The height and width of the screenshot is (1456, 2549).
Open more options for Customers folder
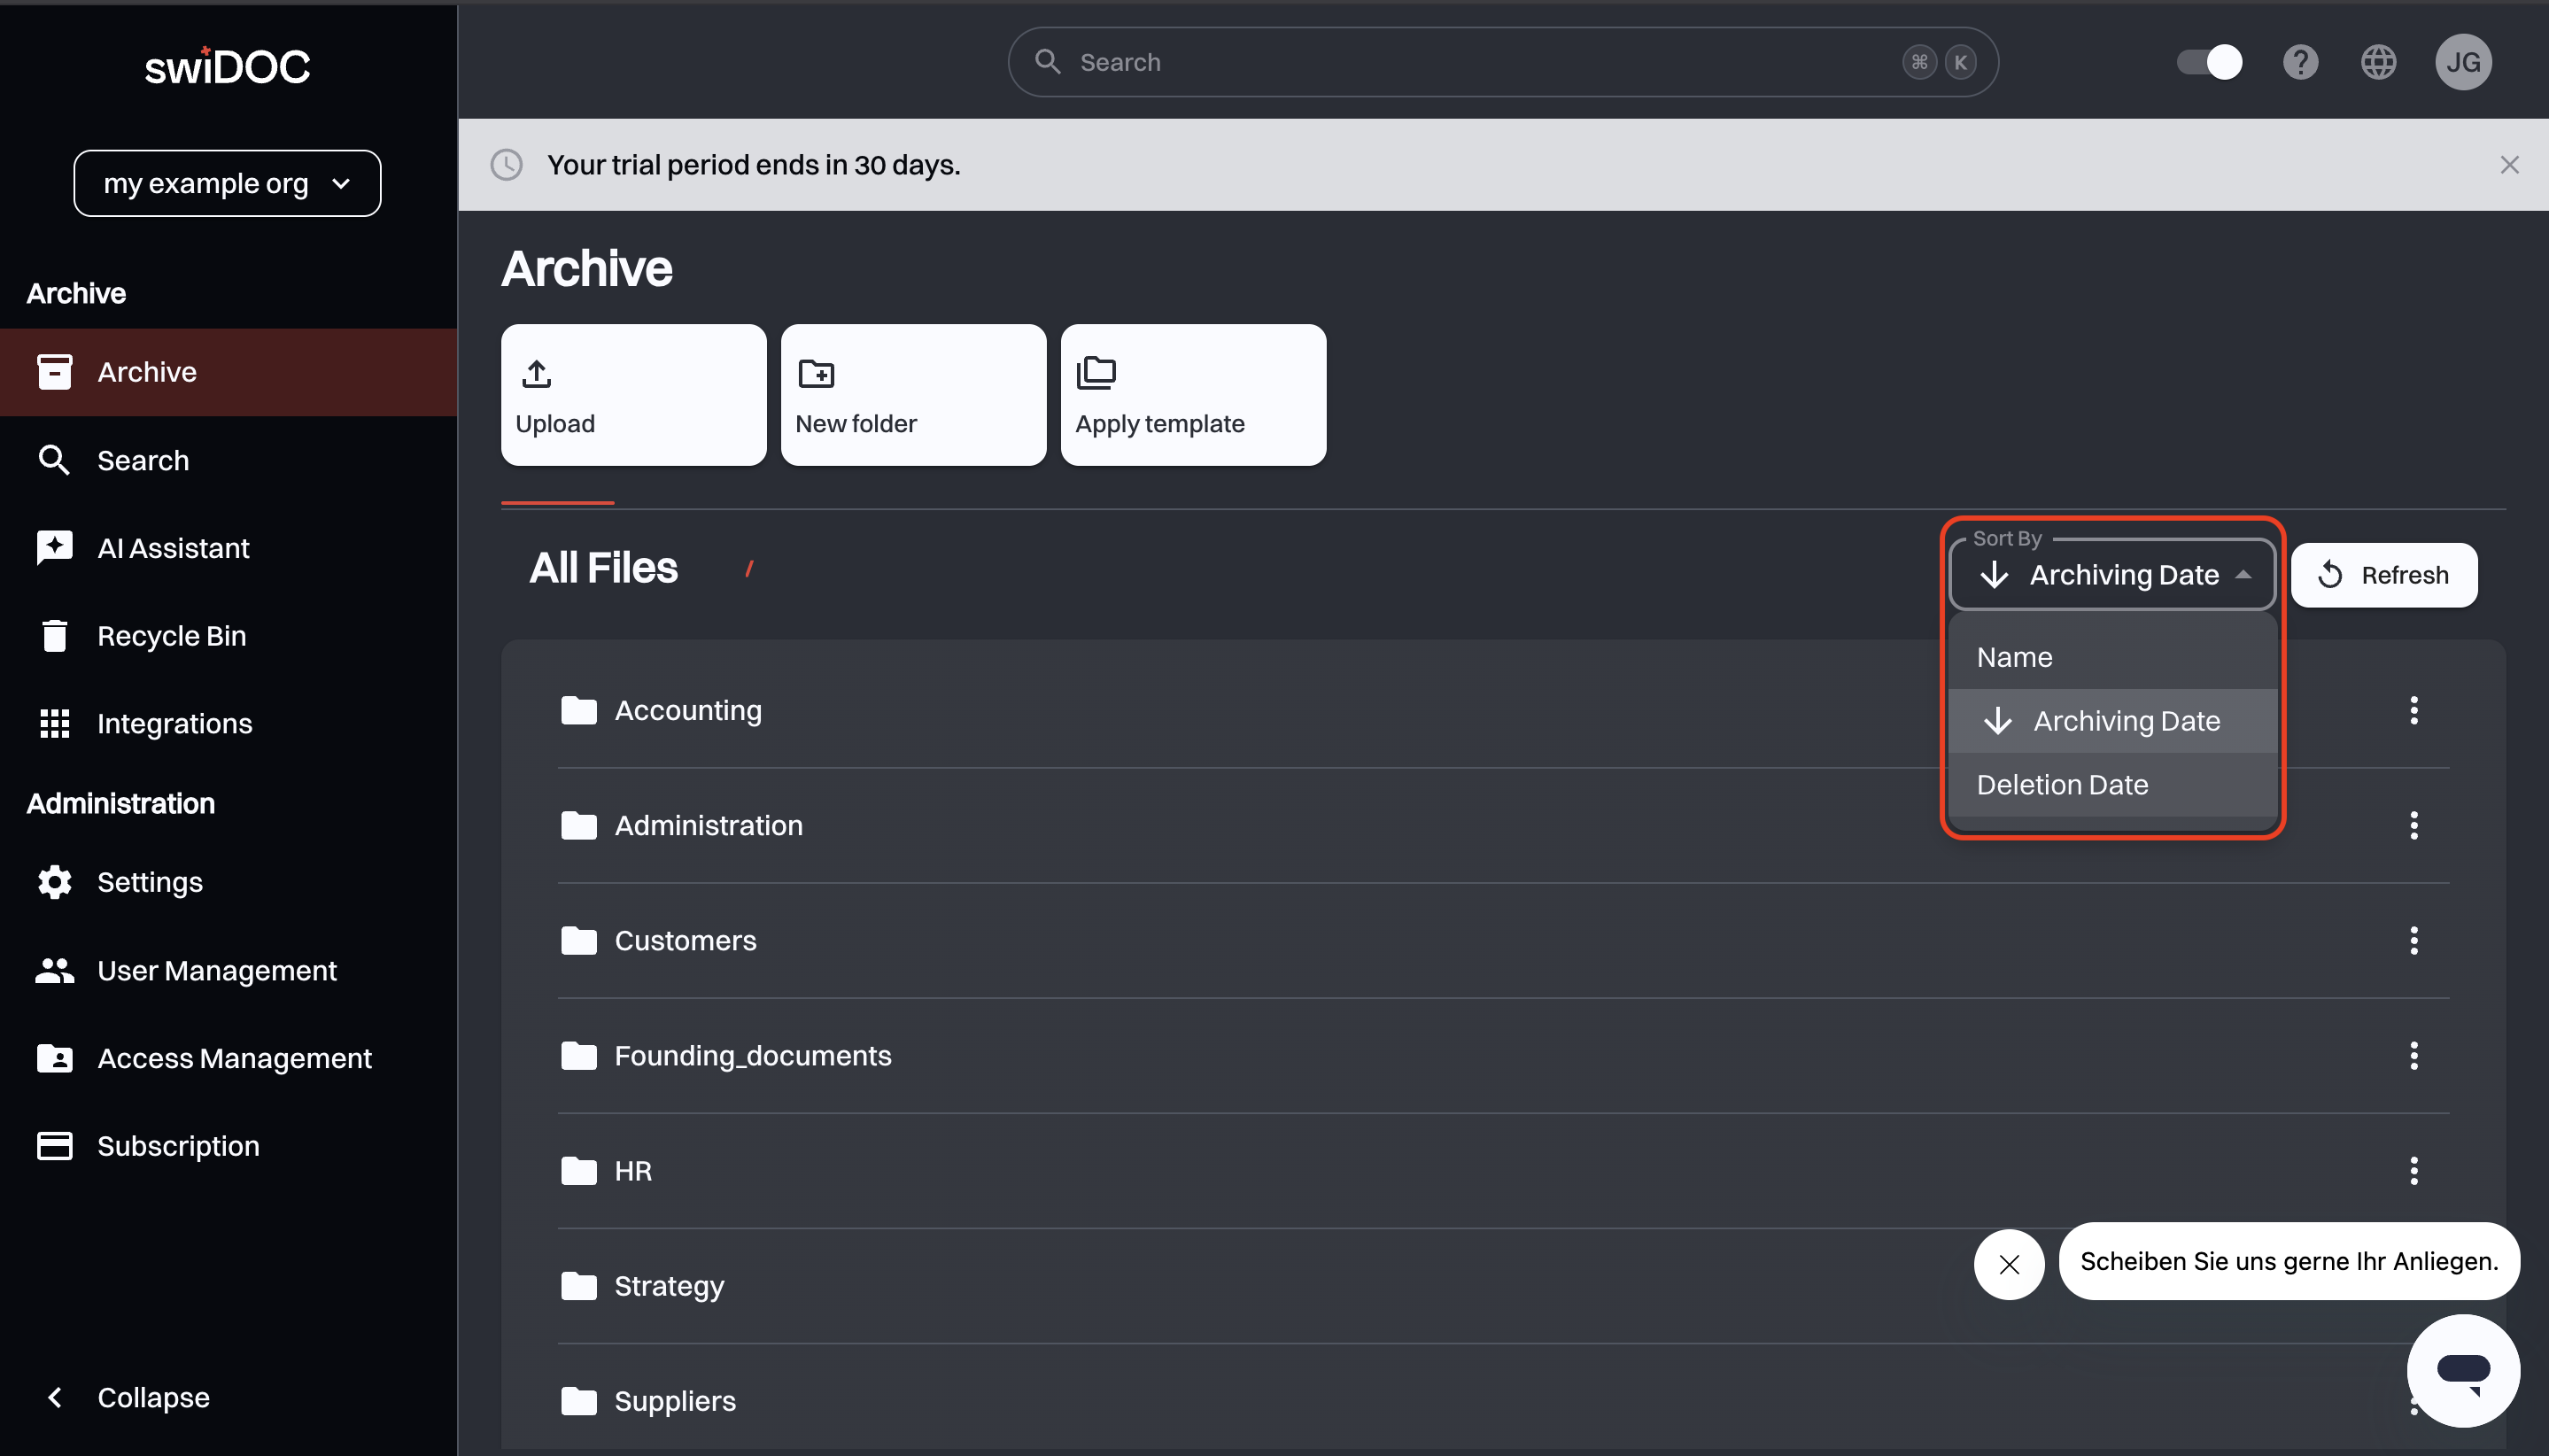pos(2413,941)
